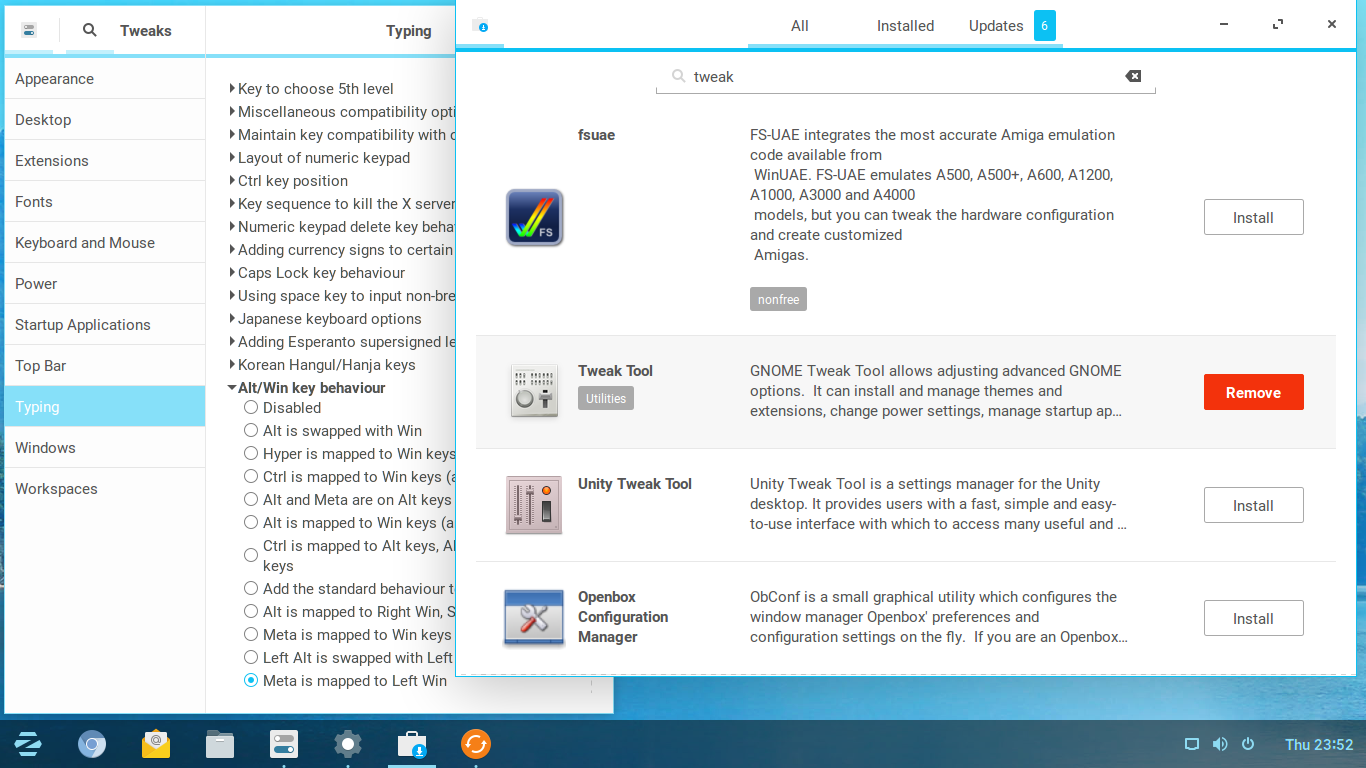Open the Software Updater taskbar icon
The image size is (1366, 768).
pos(475,744)
